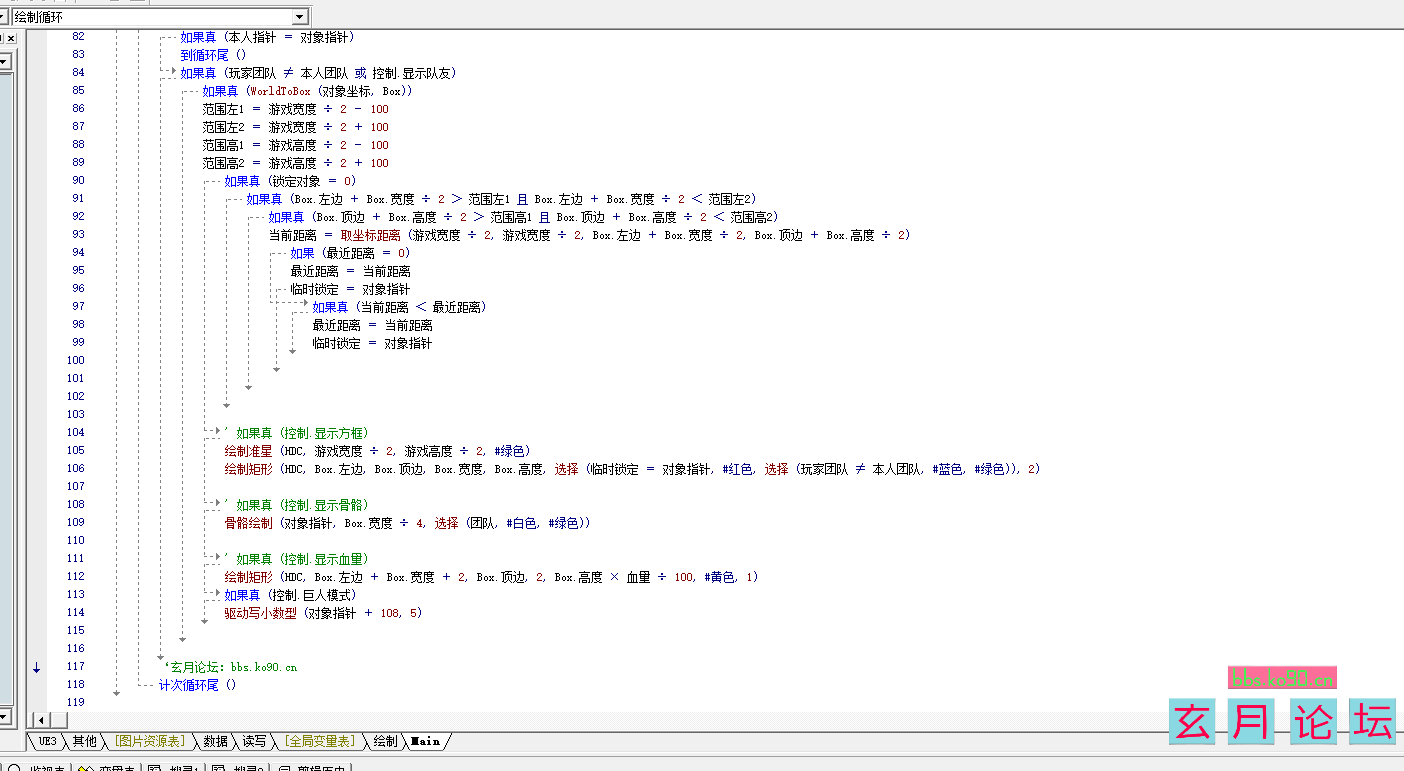Click comment 玄月论坛: bbs.ko90.cn line 117
Image resolution: width=1404 pixels, height=771 pixels.
(230, 667)
